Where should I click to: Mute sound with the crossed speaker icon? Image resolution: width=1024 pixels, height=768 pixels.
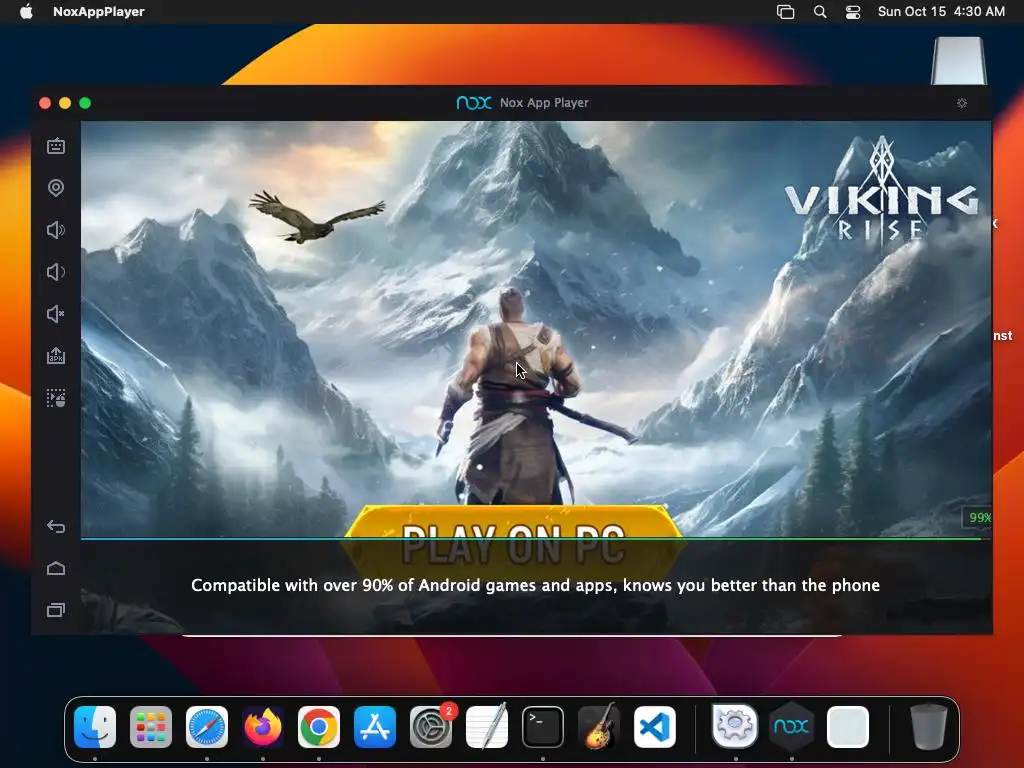[56, 314]
